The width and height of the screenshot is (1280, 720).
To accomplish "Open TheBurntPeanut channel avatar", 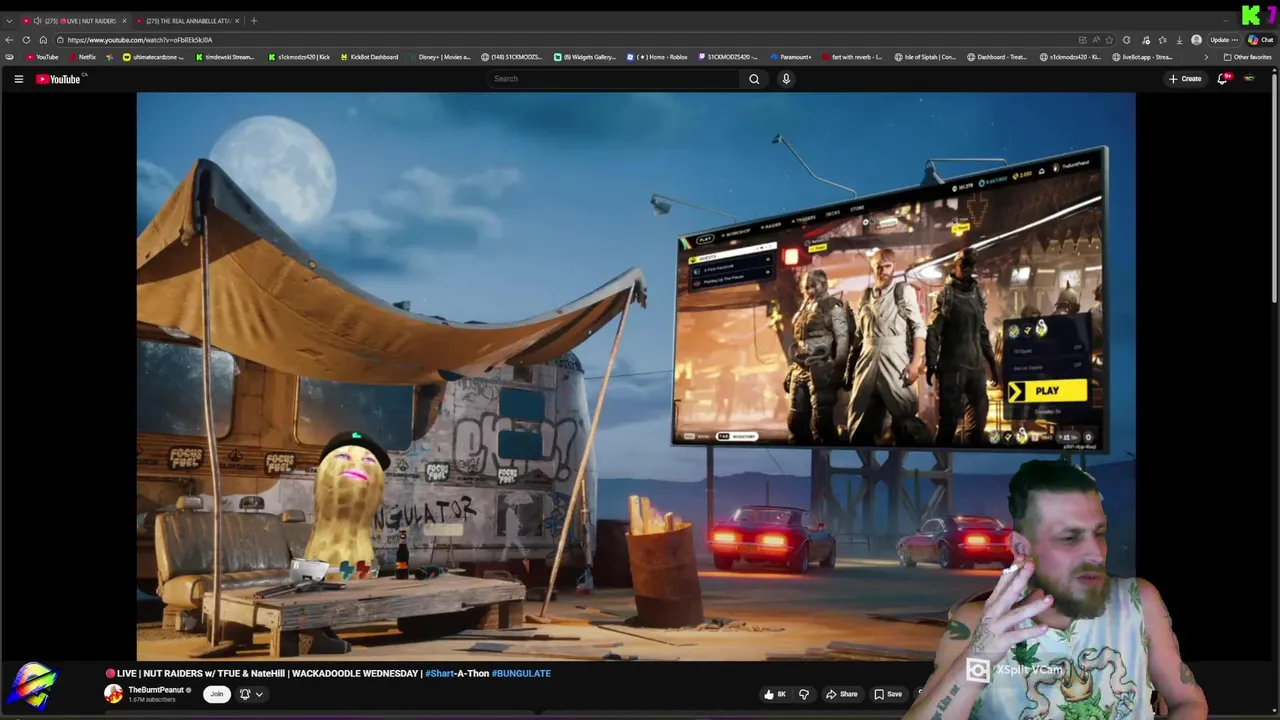I will pos(113,694).
